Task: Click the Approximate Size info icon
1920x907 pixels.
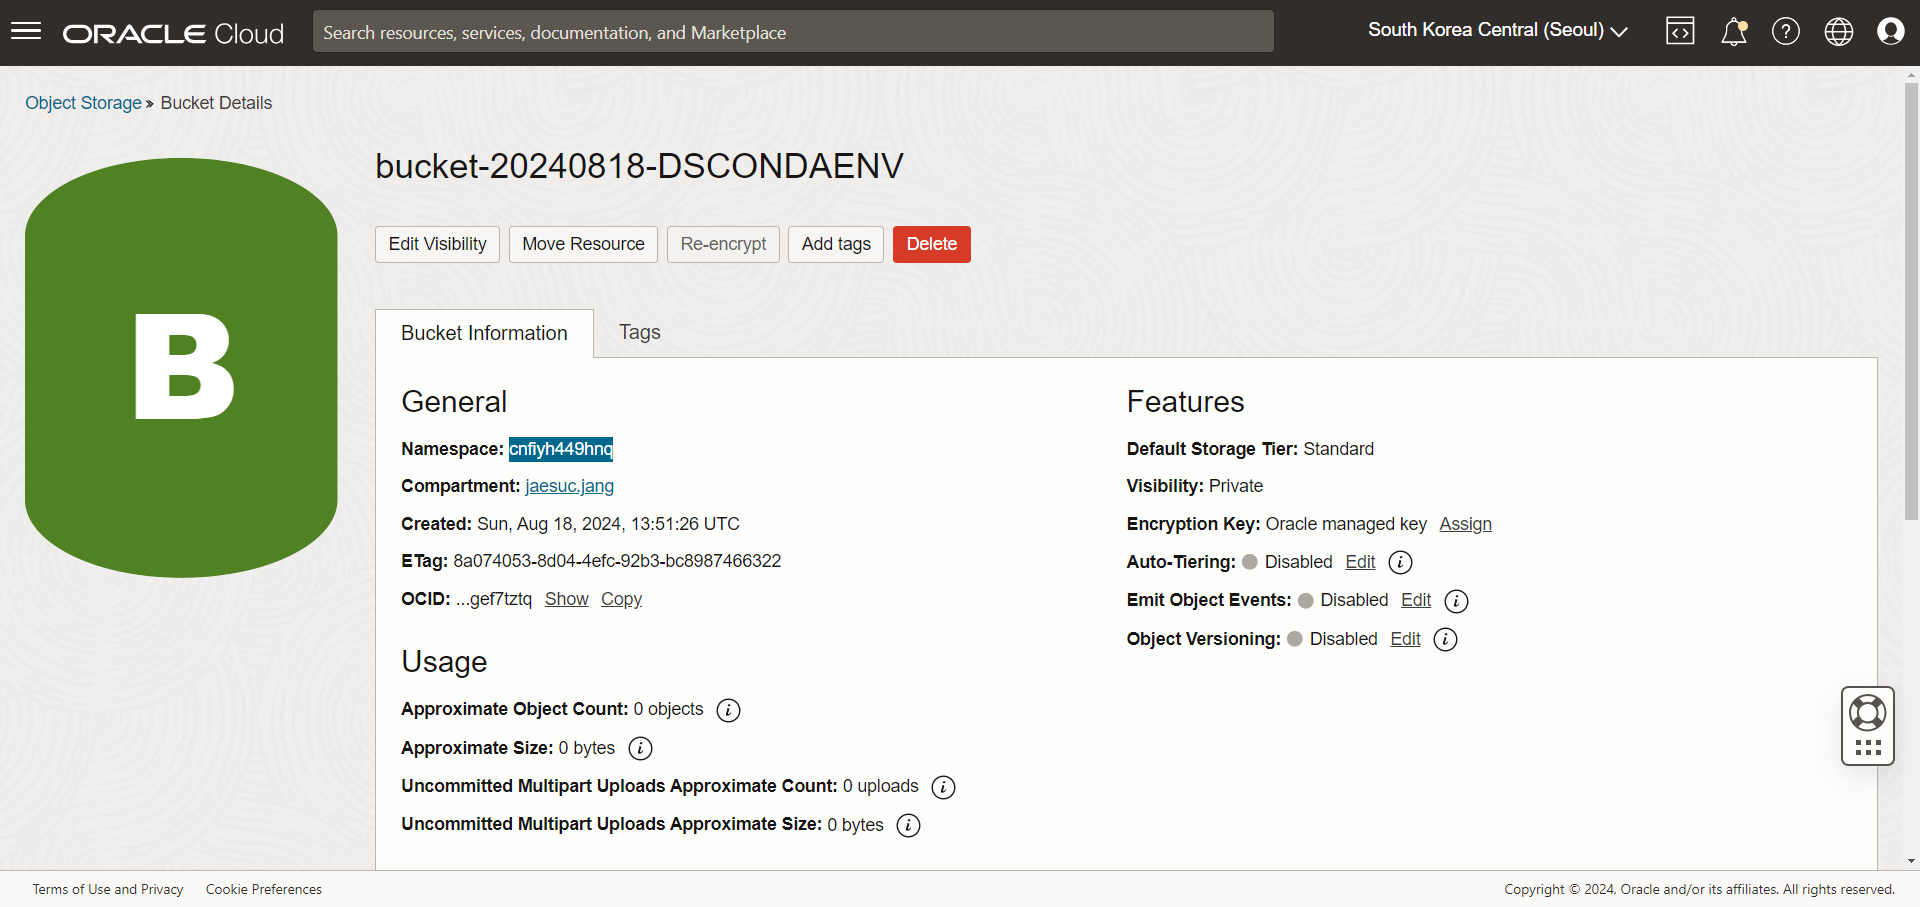Action: [x=640, y=748]
